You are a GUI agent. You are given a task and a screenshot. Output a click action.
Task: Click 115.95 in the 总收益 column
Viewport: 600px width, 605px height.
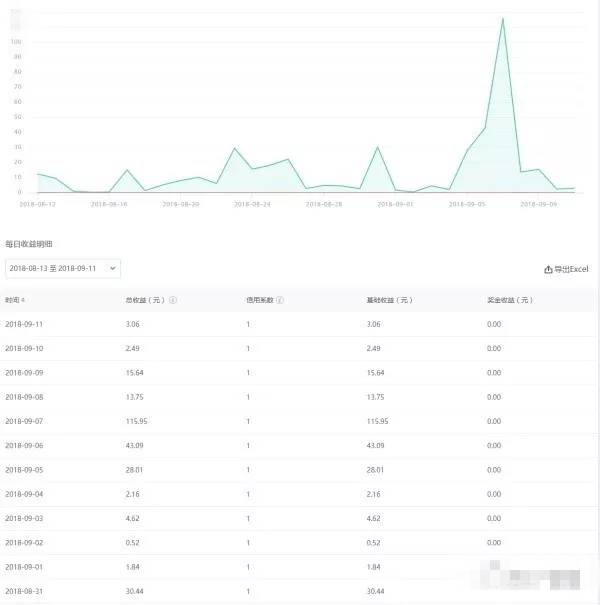click(x=137, y=421)
